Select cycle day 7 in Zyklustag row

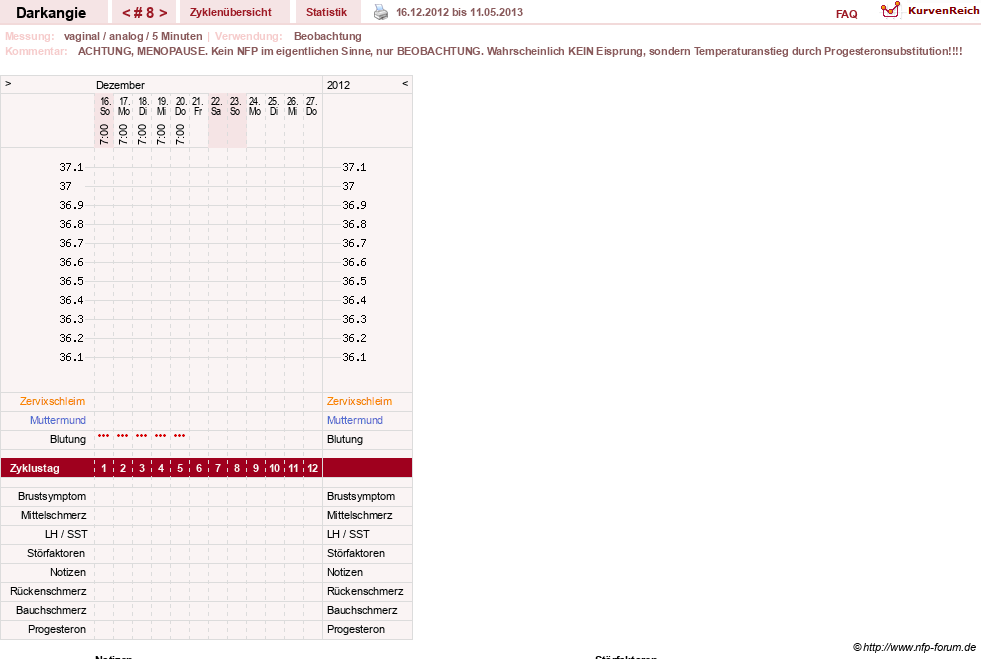218,468
